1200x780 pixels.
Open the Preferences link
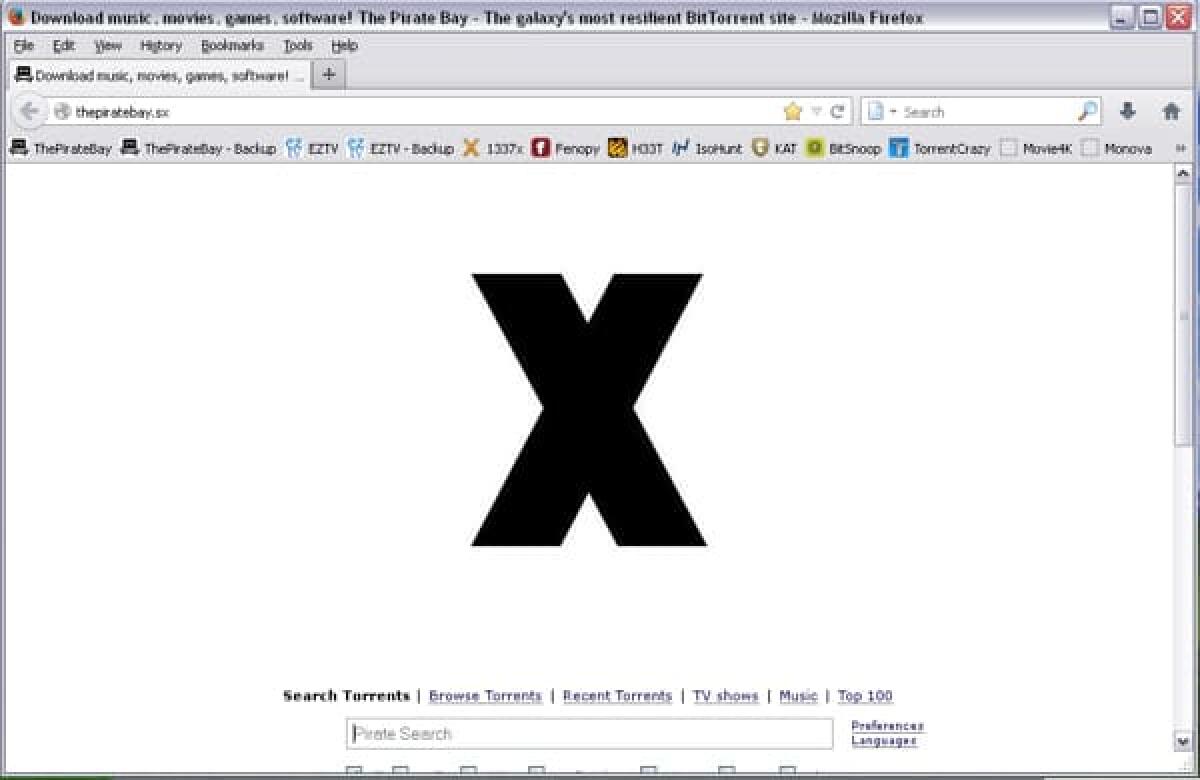click(x=887, y=726)
